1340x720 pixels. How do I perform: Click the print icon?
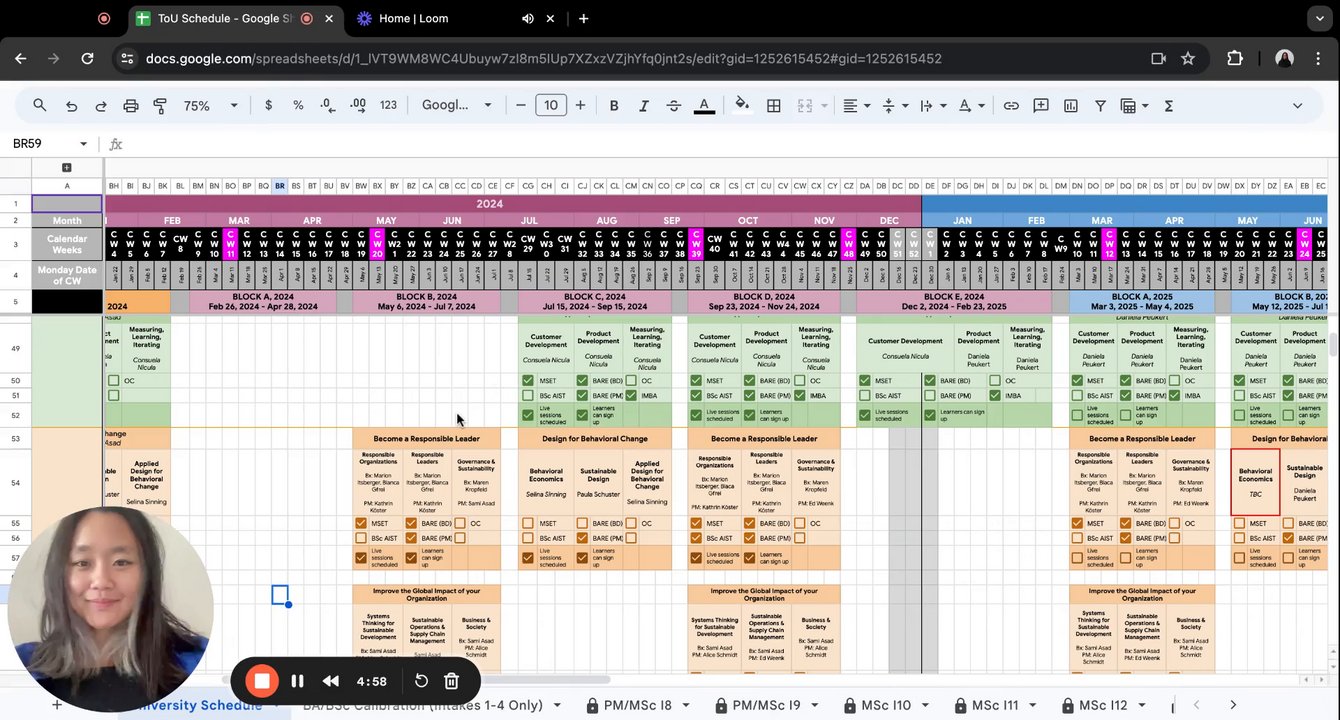click(131, 106)
